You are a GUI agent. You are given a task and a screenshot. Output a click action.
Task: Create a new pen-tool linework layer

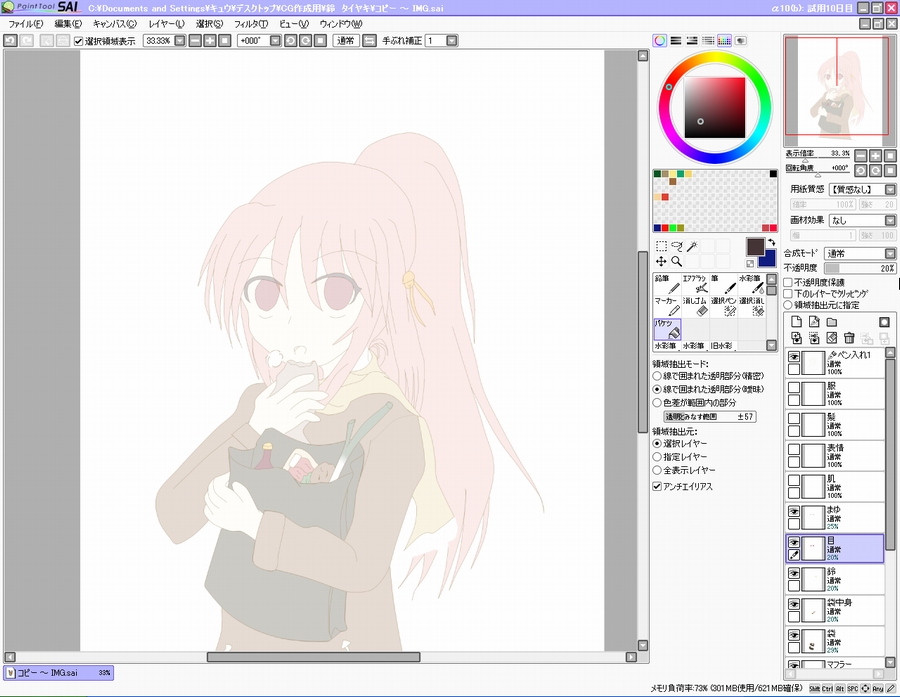pos(814,322)
